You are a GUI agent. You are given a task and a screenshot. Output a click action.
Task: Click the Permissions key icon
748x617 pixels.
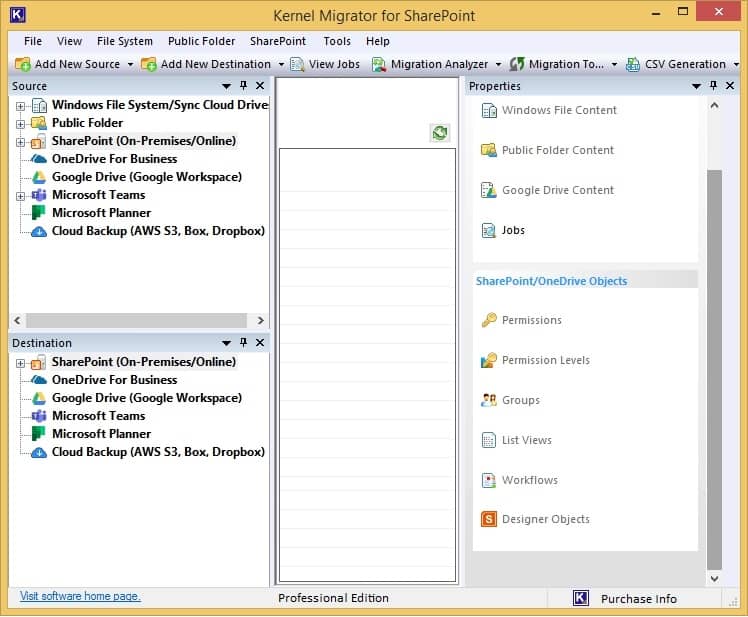tap(488, 320)
